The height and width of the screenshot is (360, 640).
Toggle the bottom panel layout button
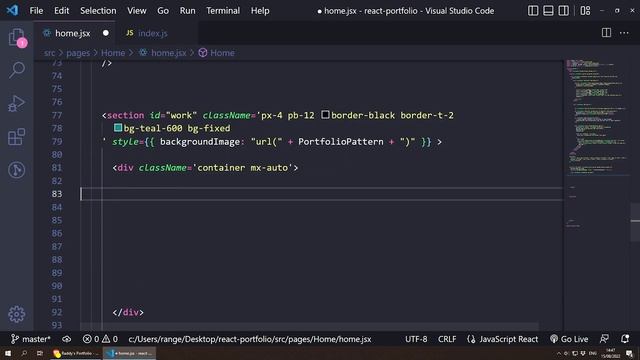pos(548,11)
